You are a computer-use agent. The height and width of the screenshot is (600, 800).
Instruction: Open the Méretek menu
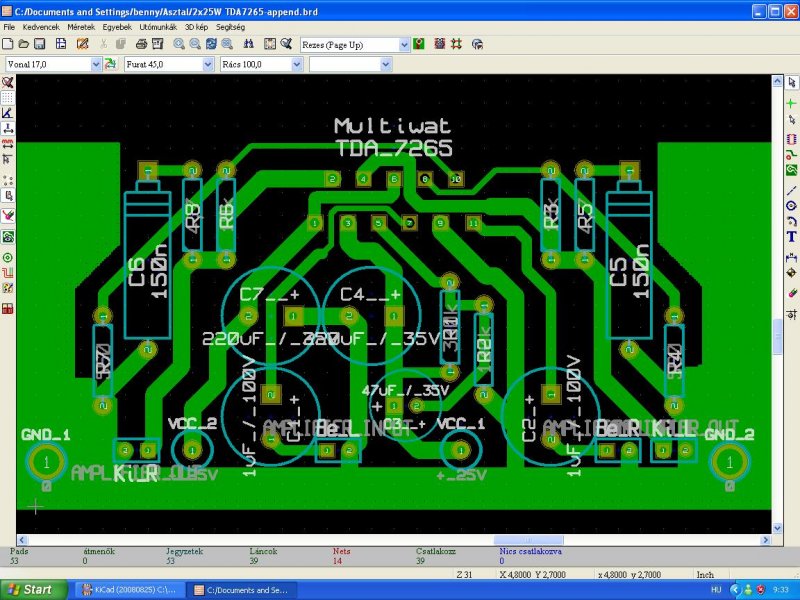[81, 27]
